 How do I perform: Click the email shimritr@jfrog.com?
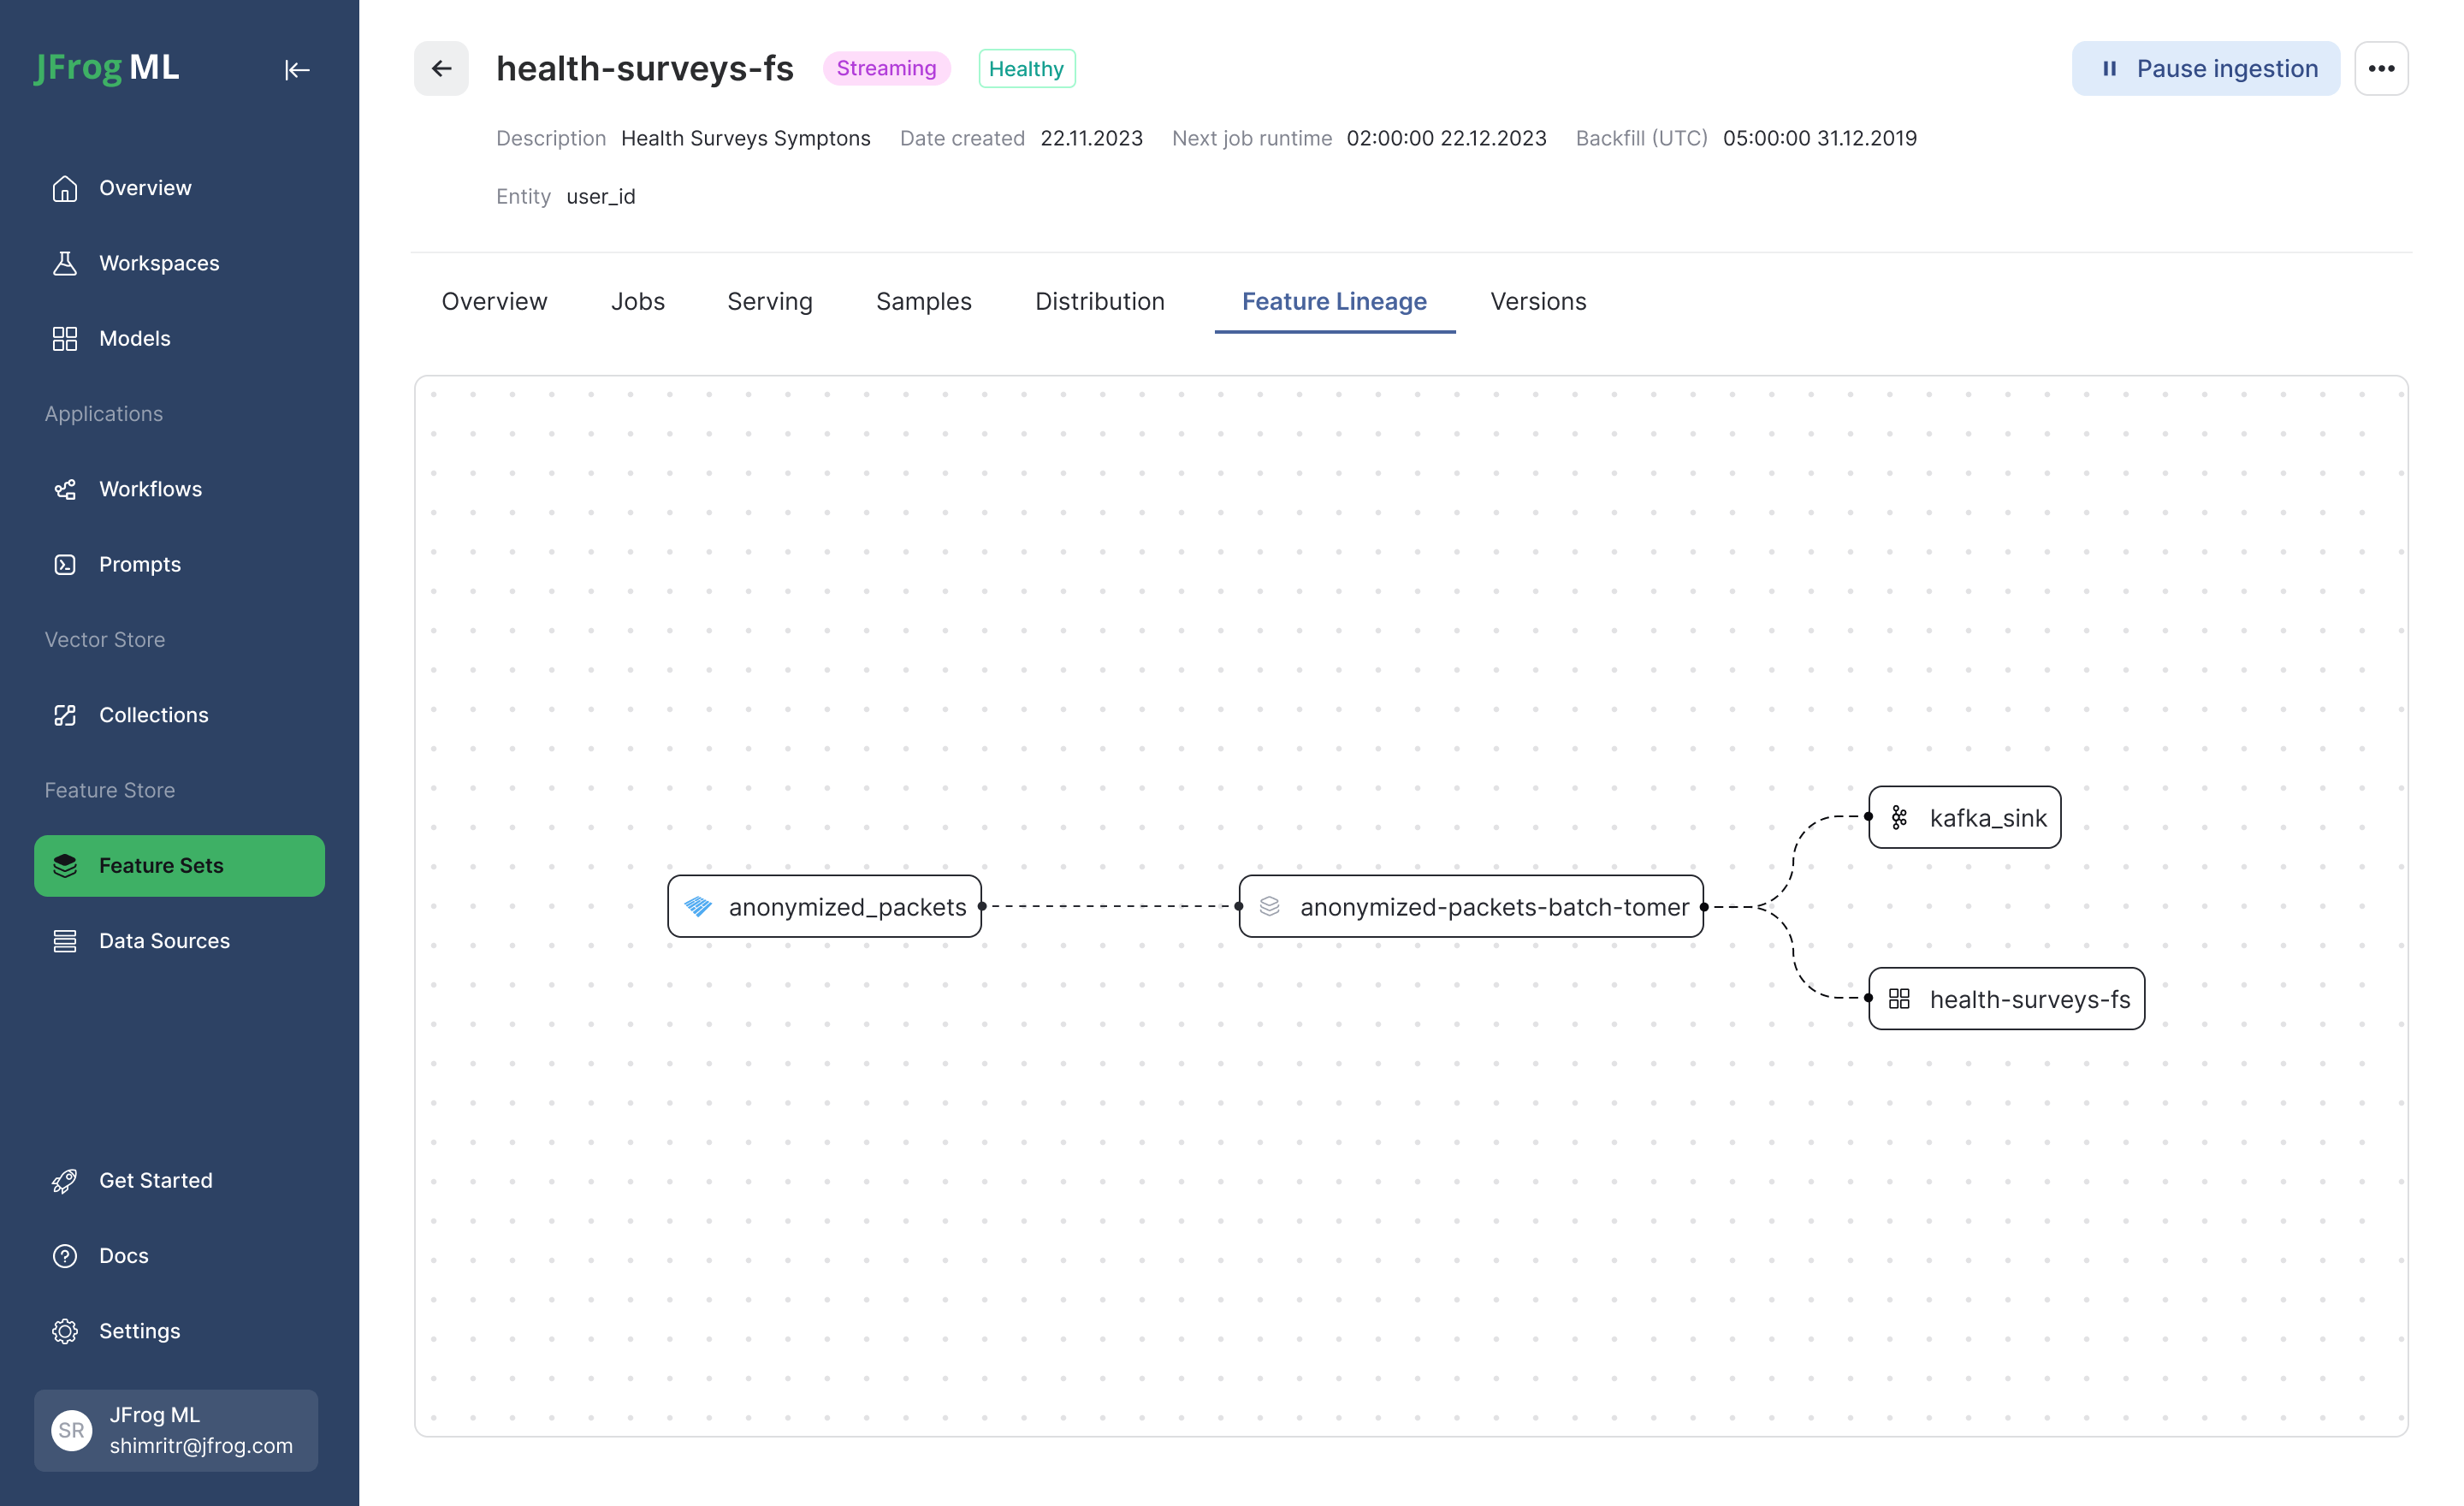[x=201, y=1445]
